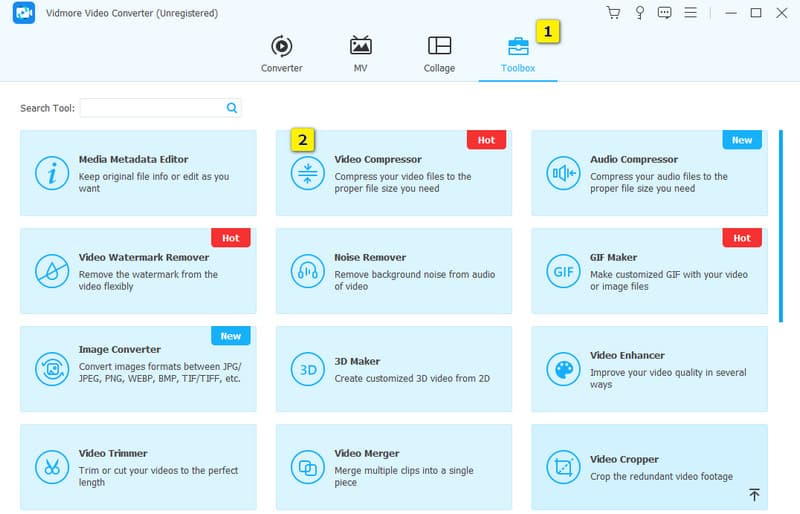Launch the GIF Maker icon
This screenshot has width=800, height=514.
(562, 271)
